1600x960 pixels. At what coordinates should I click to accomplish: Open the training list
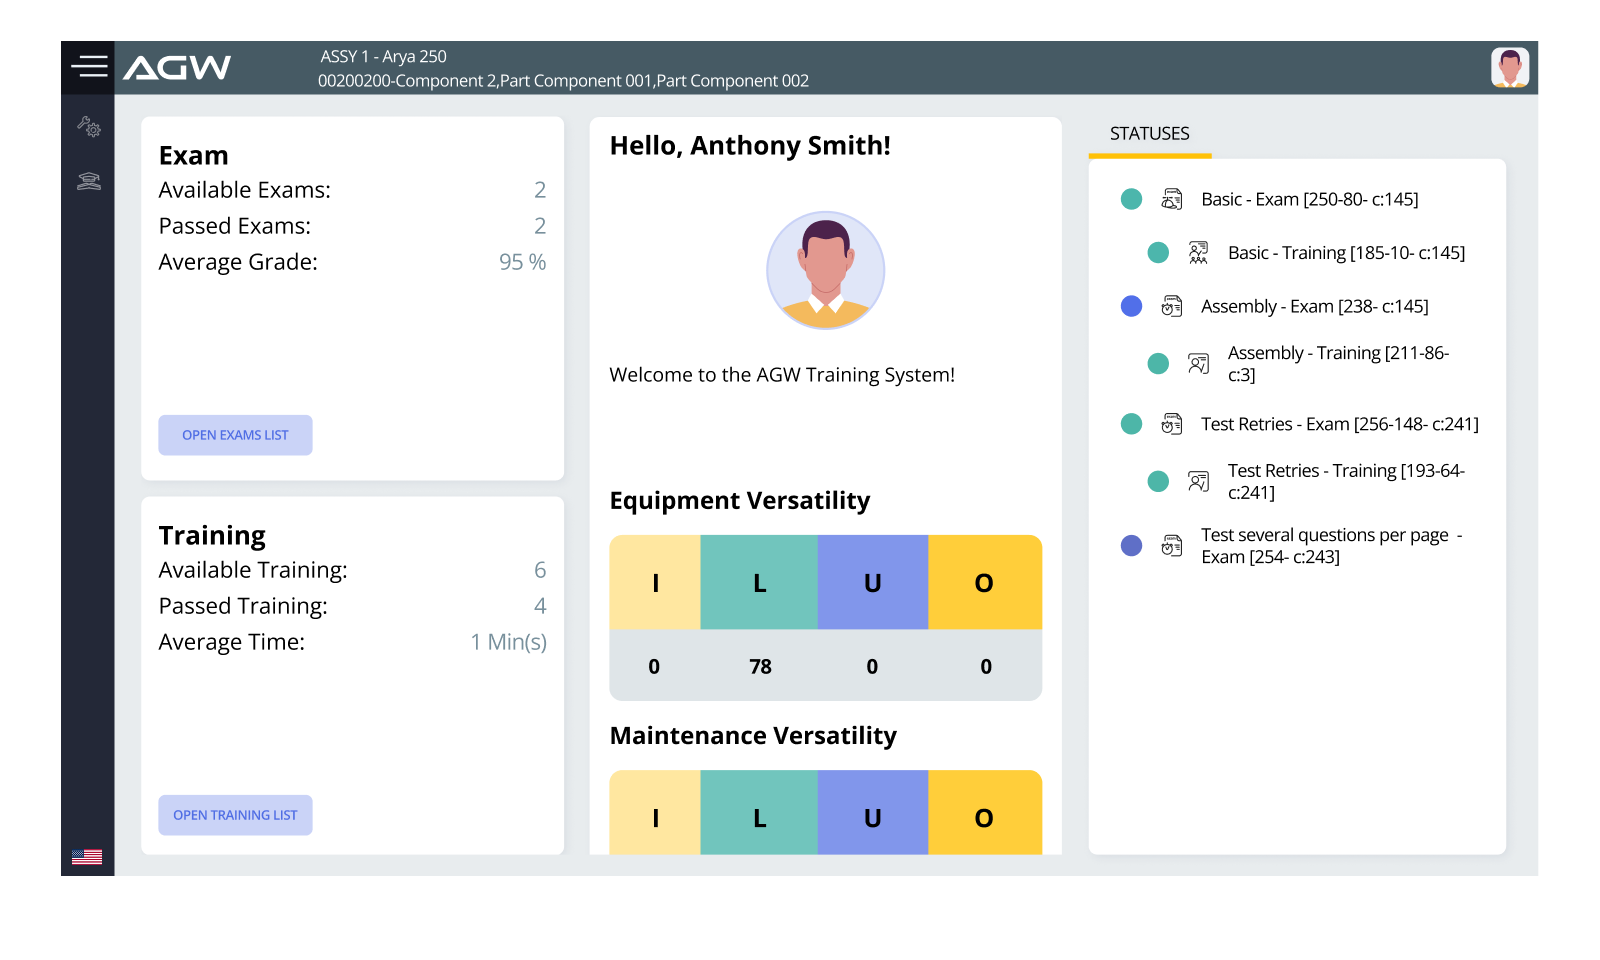[235, 815]
